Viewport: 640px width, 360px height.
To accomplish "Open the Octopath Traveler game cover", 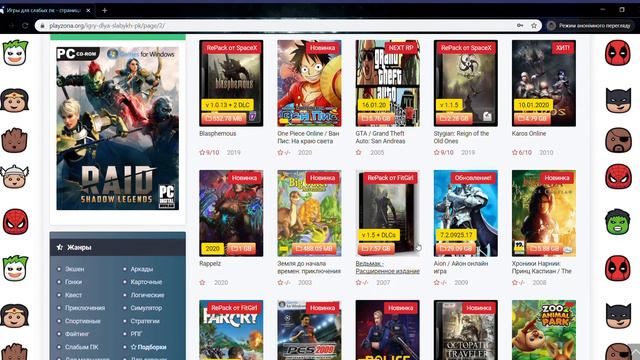I will (x=465, y=330).
